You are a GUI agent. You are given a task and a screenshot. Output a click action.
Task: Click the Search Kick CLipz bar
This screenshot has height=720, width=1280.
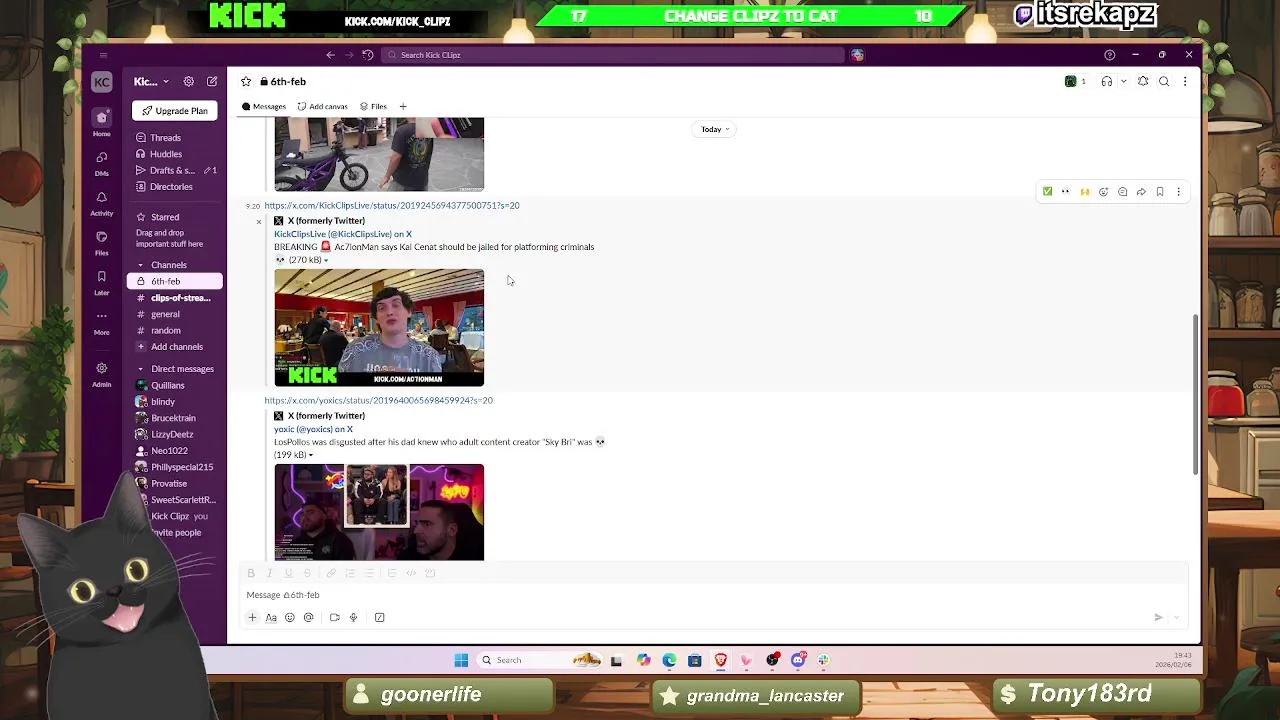(613, 55)
